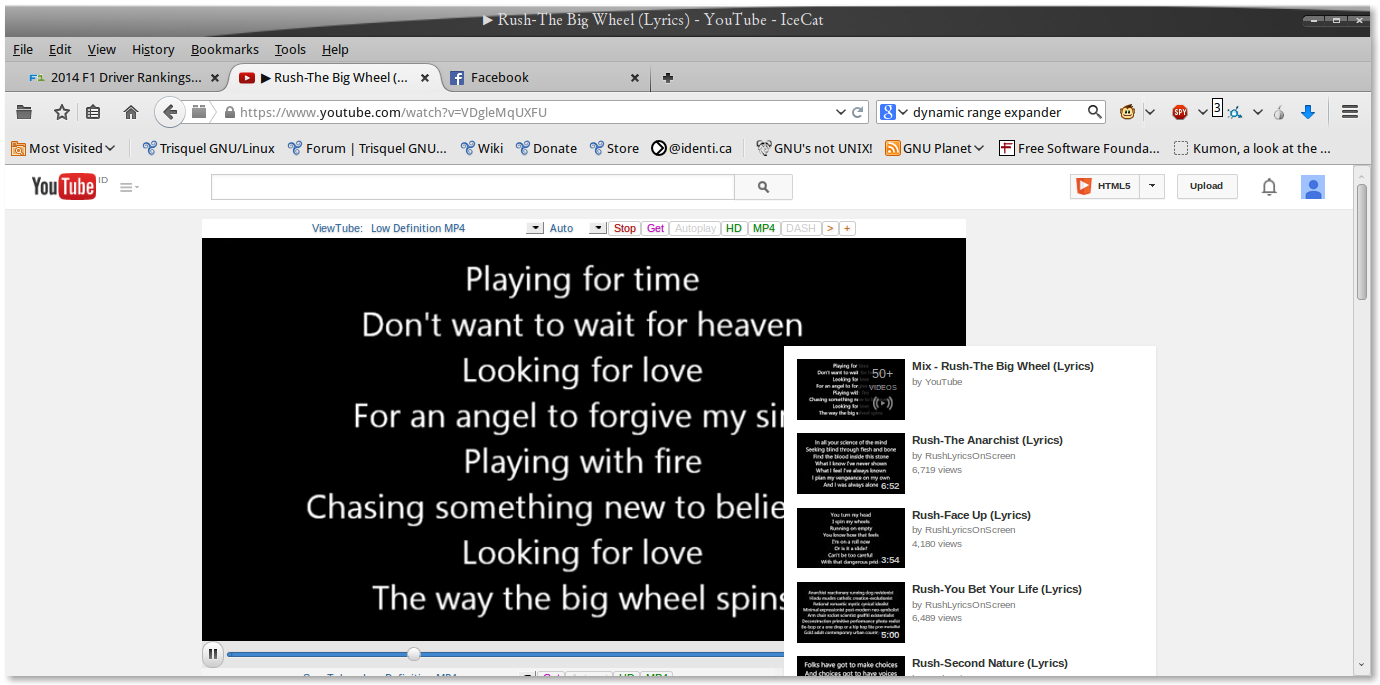Open the downloads arrow icon
Viewport: 1380px width, 685px height.
[1307, 112]
